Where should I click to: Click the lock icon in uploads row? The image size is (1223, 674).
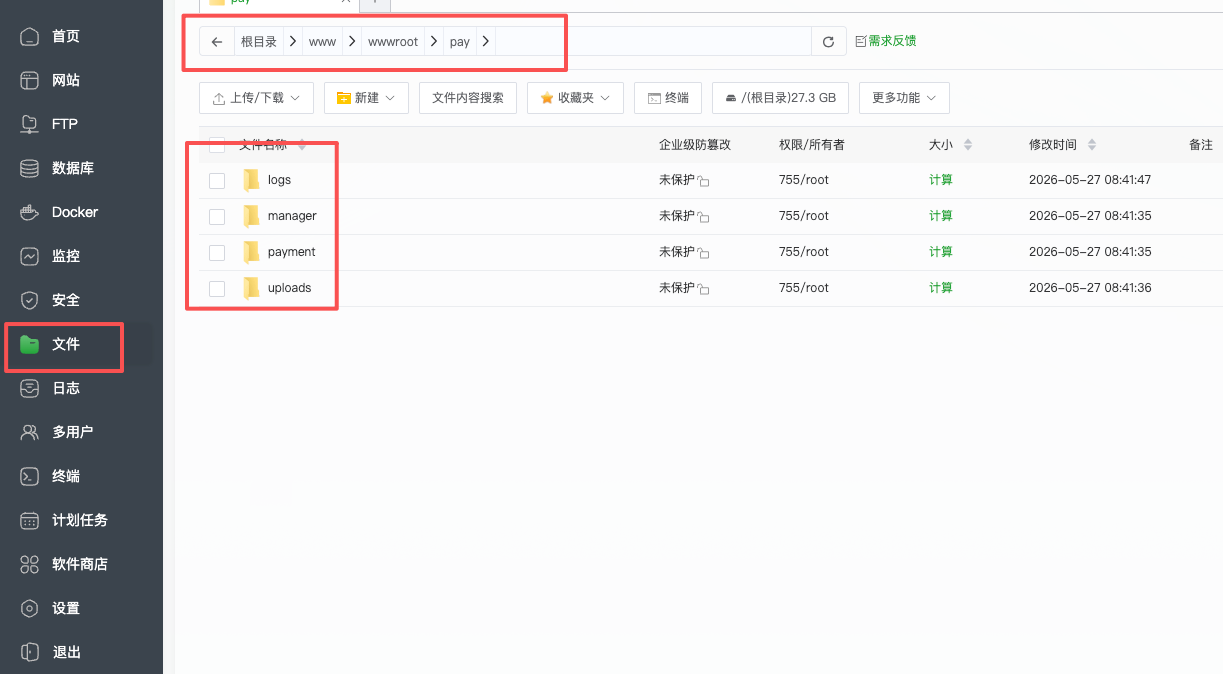point(703,290)
